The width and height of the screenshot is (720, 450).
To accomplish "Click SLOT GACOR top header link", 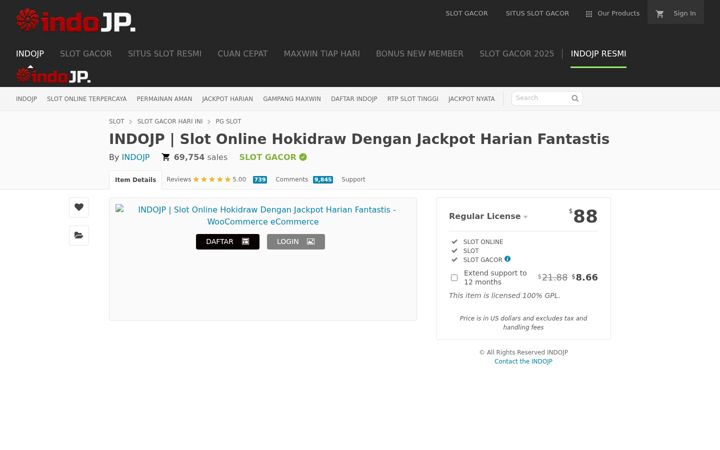I will pos(467,14).
